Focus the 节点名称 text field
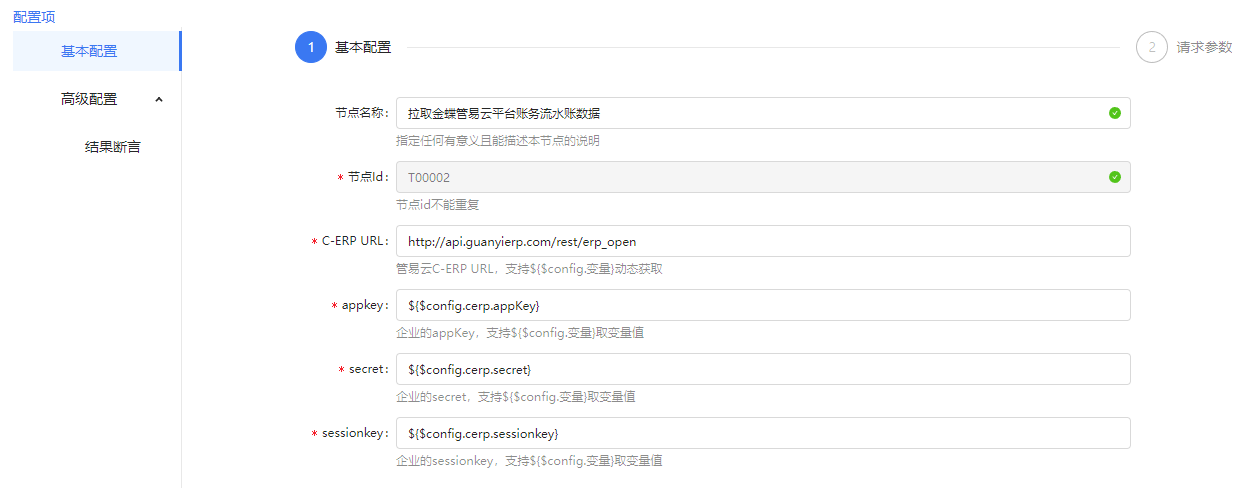 pos(750,113)
